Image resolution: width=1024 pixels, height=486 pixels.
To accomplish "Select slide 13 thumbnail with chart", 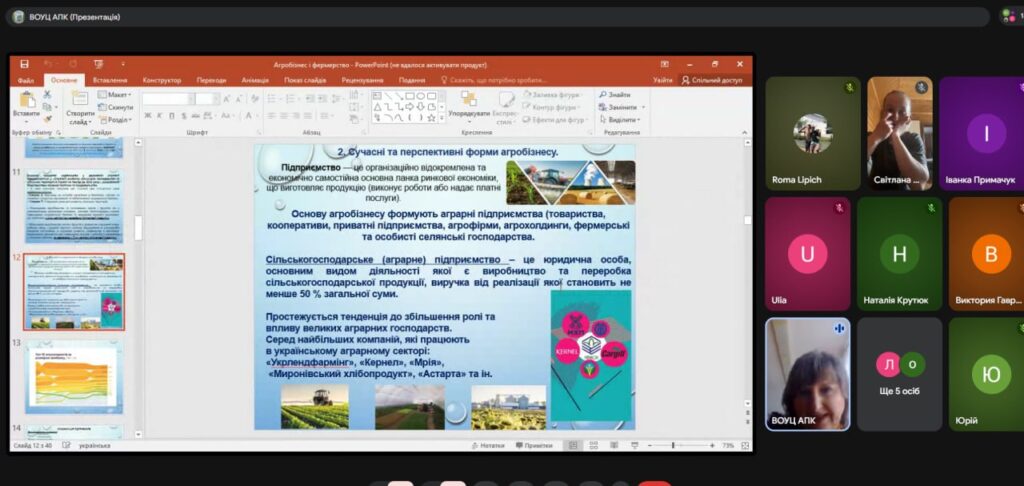I will [74, 377].
